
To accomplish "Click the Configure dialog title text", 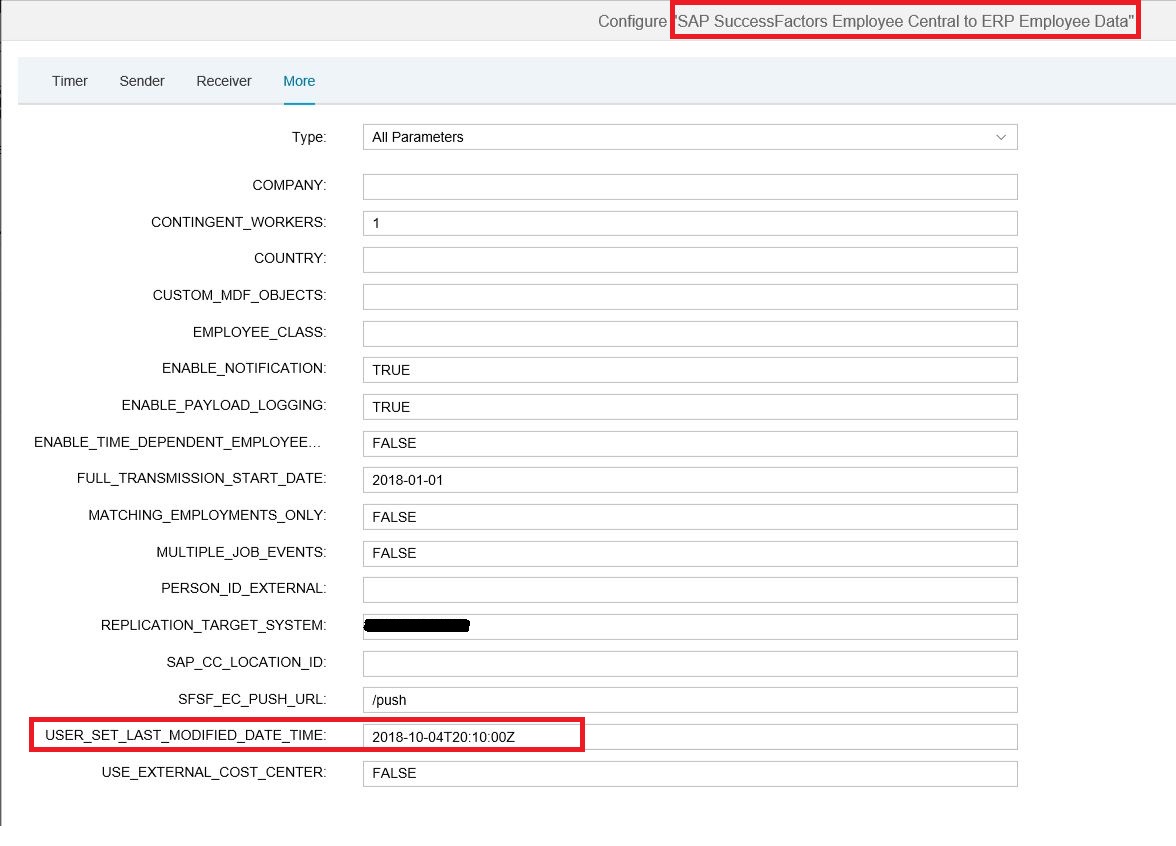I will (866, 21).
